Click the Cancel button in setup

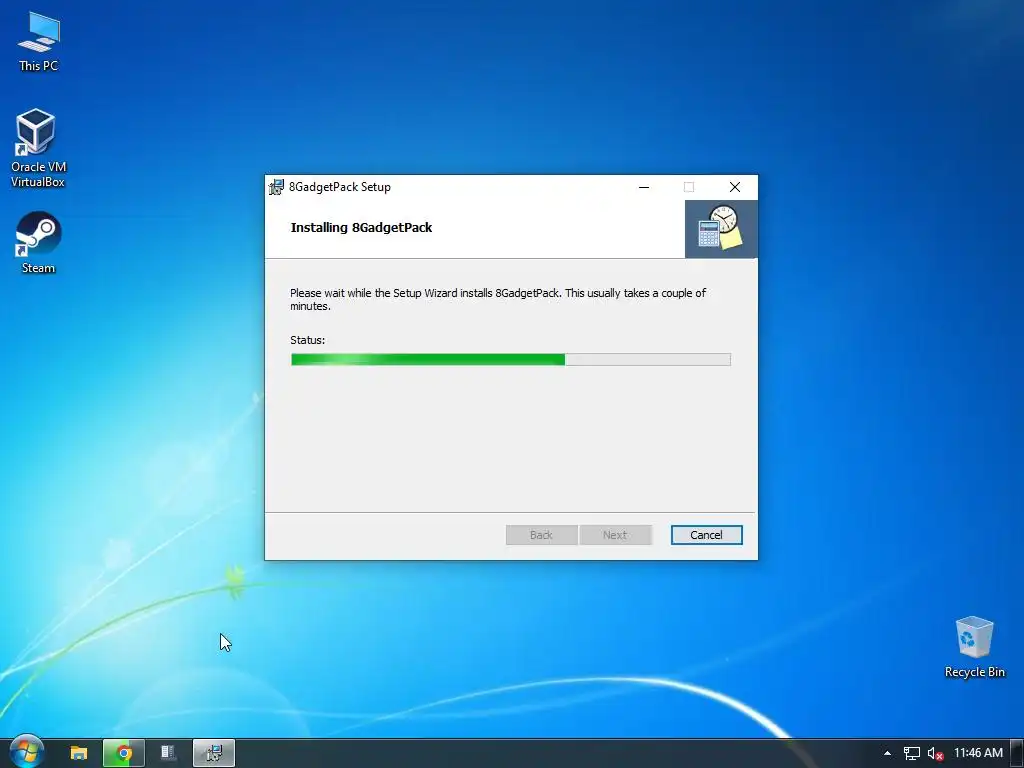(x=706, y=535)
